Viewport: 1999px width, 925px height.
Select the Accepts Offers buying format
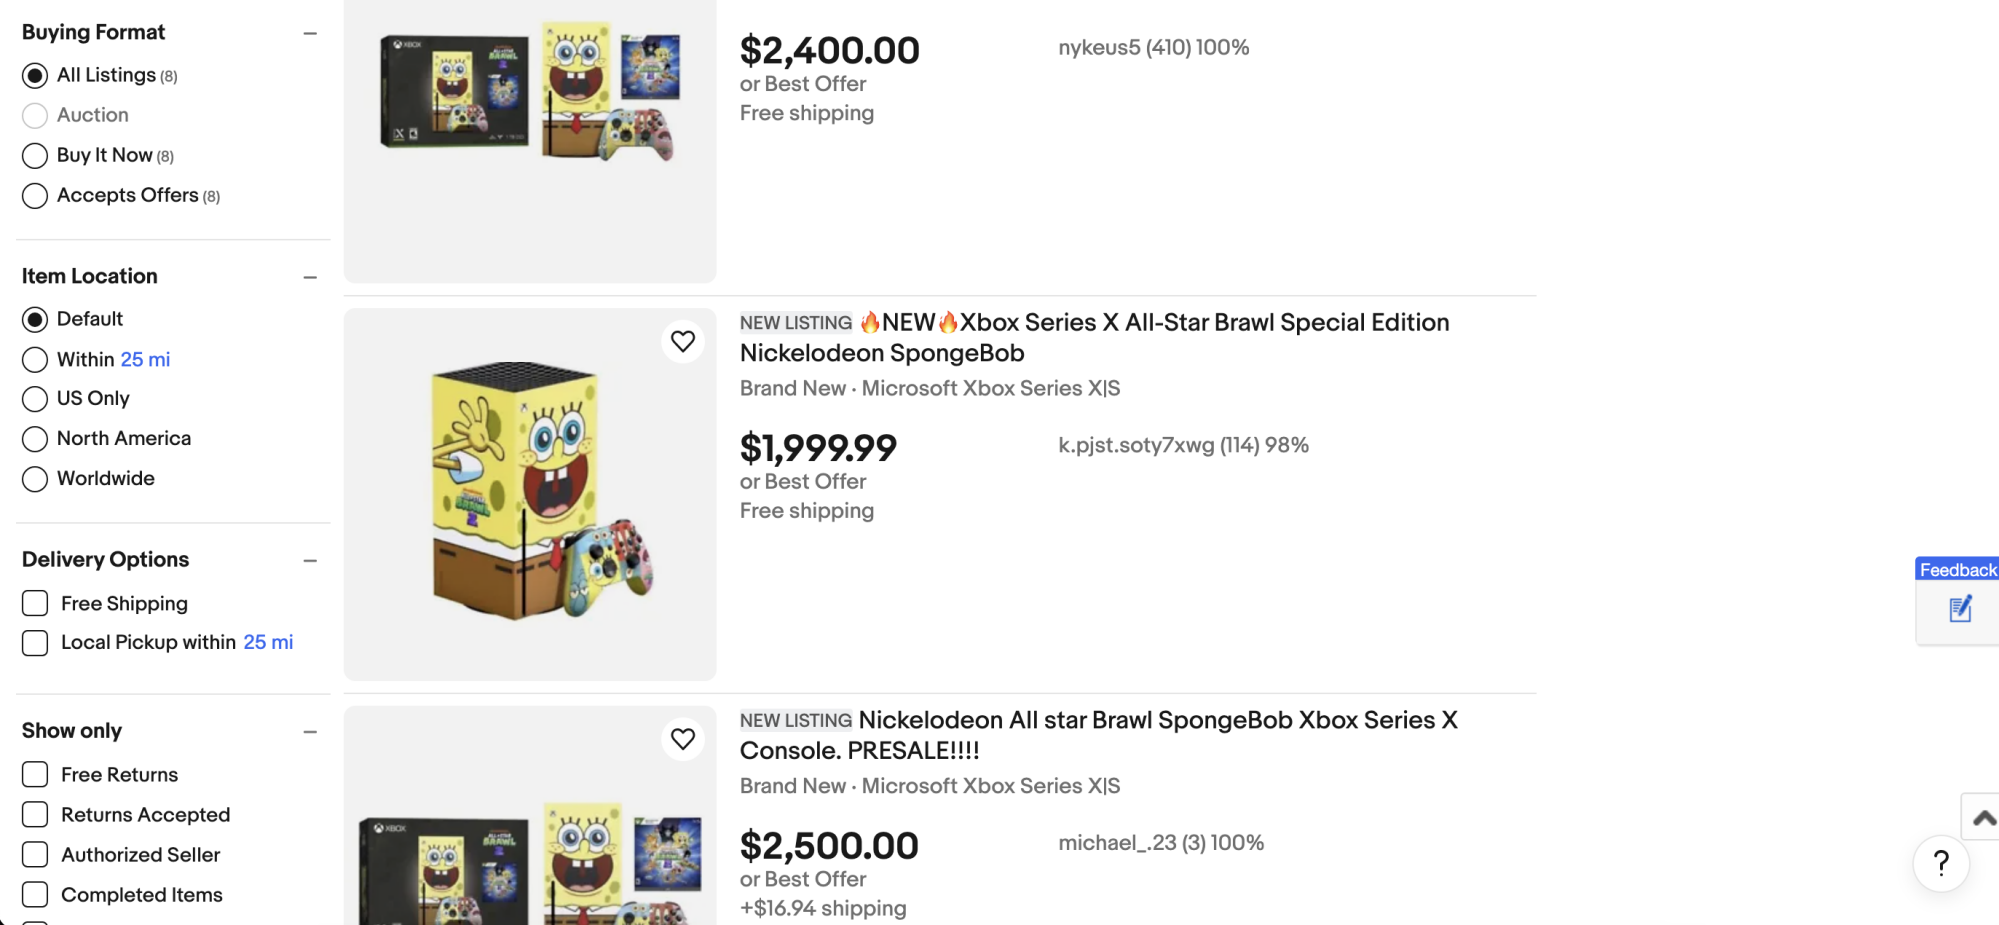coord(35,195)
